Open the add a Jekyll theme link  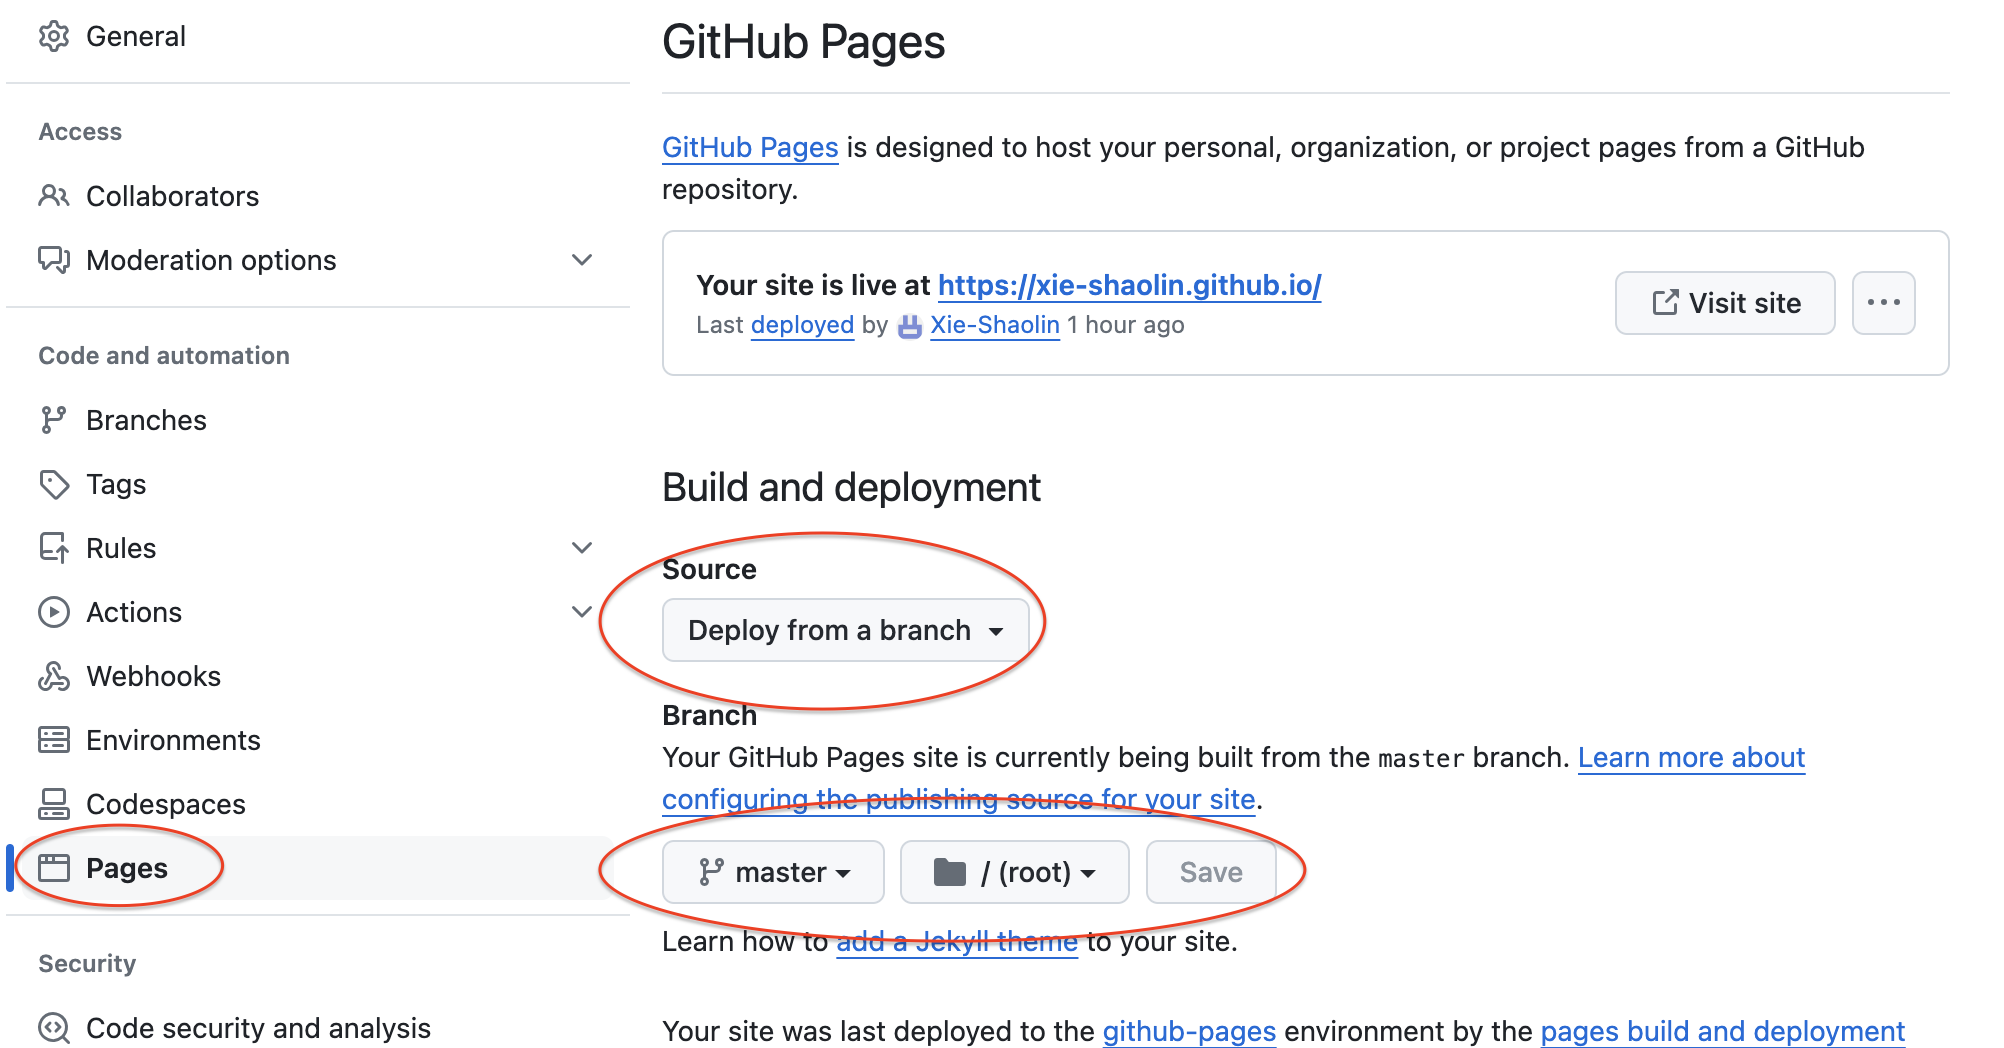957,941
